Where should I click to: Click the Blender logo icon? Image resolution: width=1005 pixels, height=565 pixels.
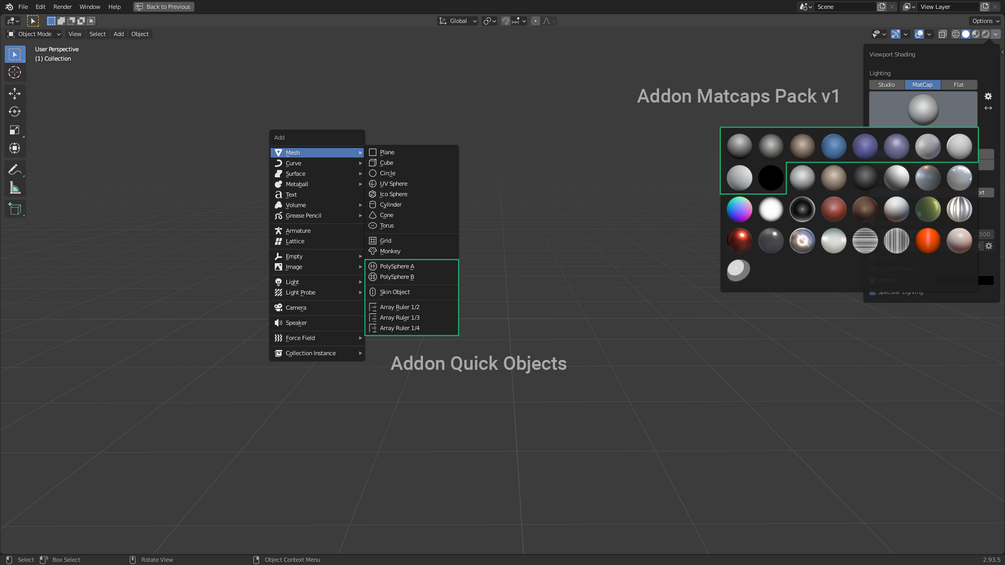tap(9, 6)
